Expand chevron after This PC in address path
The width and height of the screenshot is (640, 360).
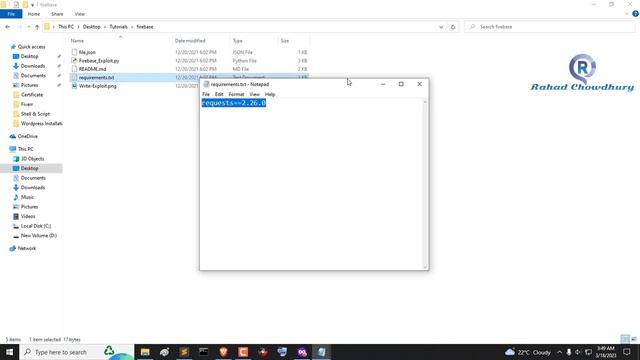78,27
